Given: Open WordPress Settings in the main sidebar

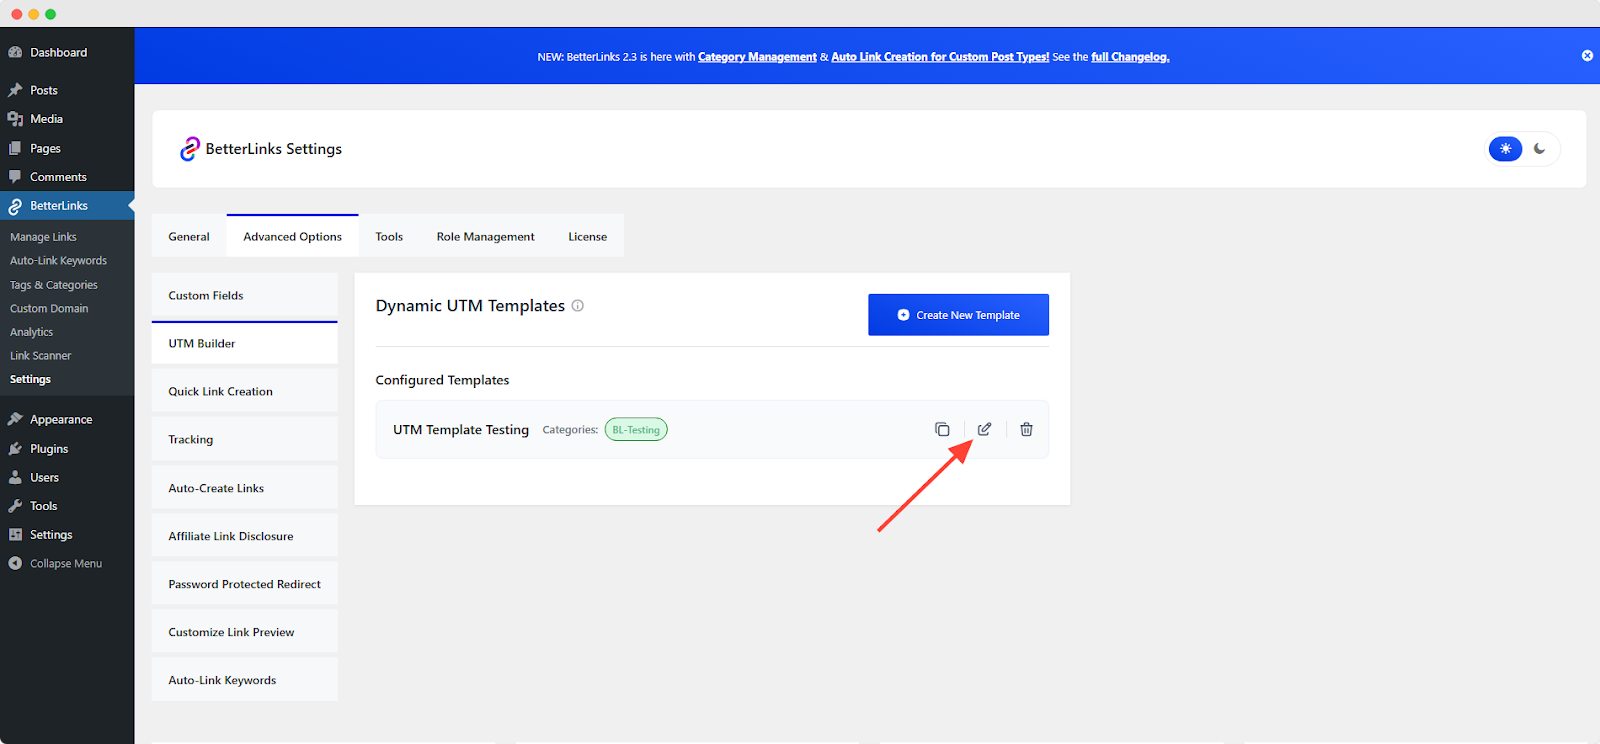Looking at the screenshot, I should 67,535.
